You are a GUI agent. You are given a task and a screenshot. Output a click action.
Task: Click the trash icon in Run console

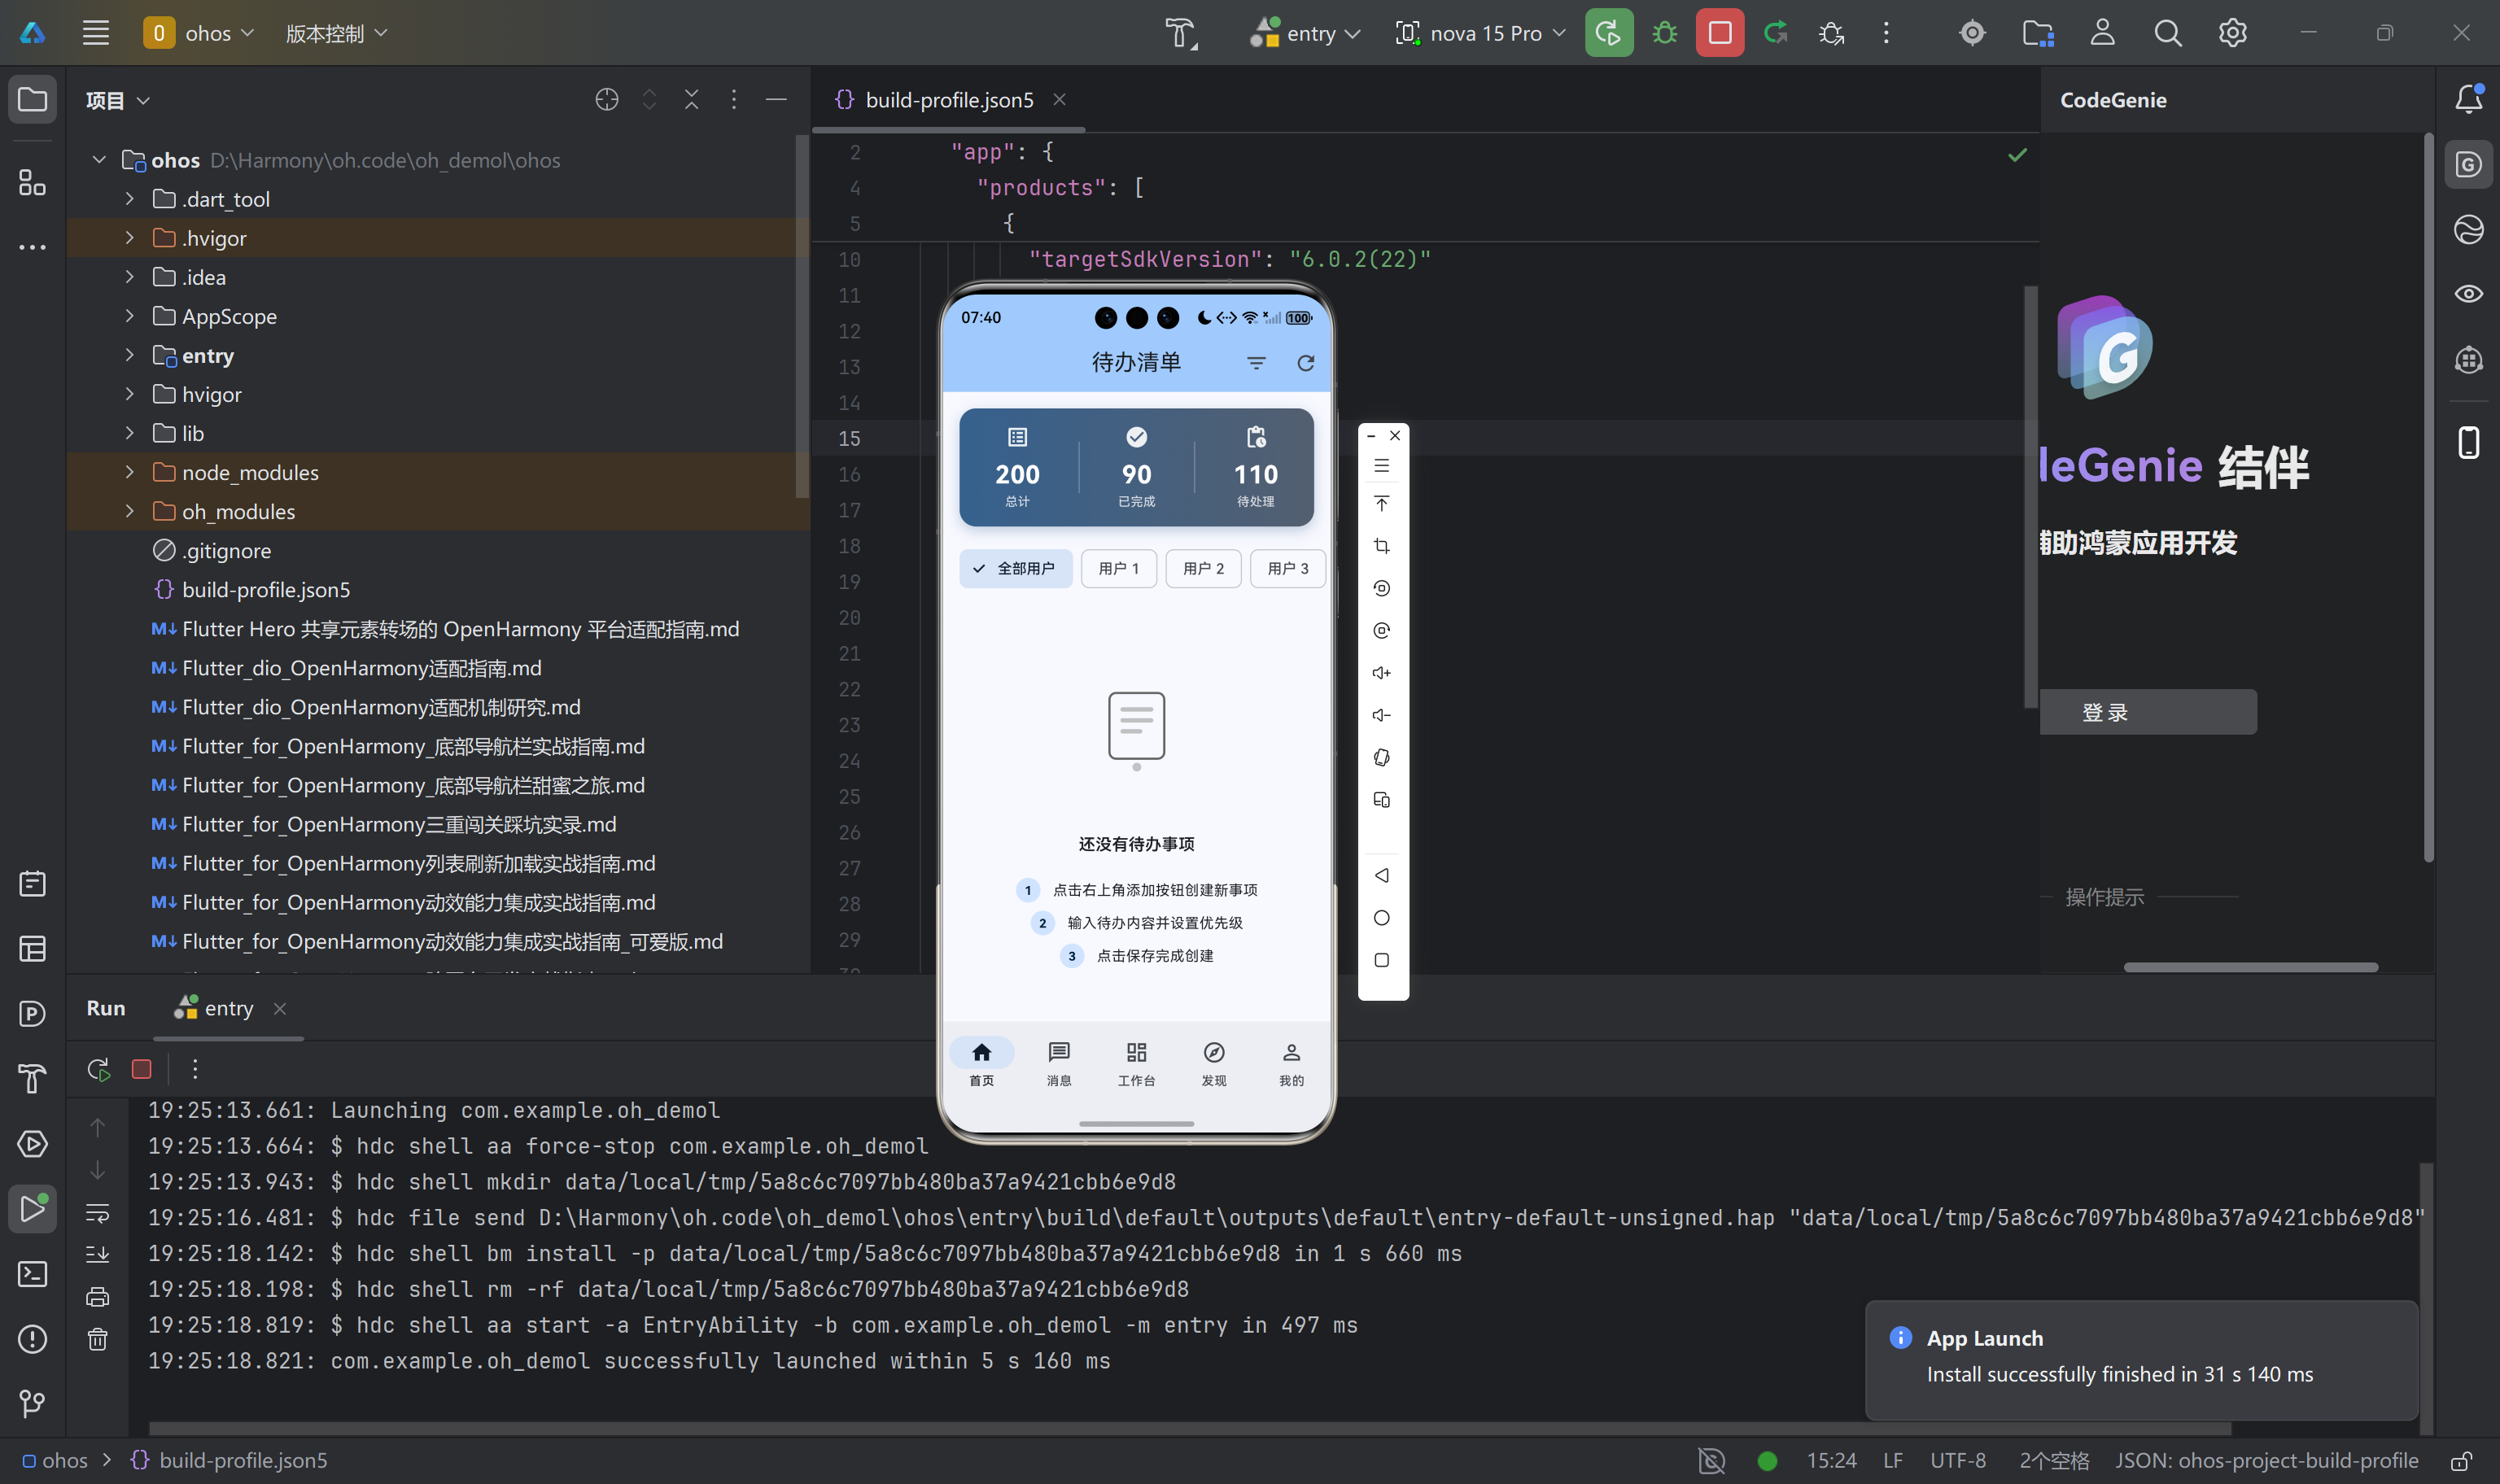click(97, 1339)
